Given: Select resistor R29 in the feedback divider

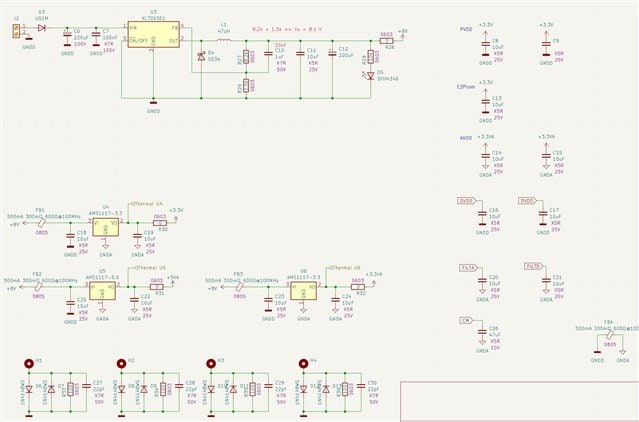Looking at the screenshot, I should click(246, 86).
